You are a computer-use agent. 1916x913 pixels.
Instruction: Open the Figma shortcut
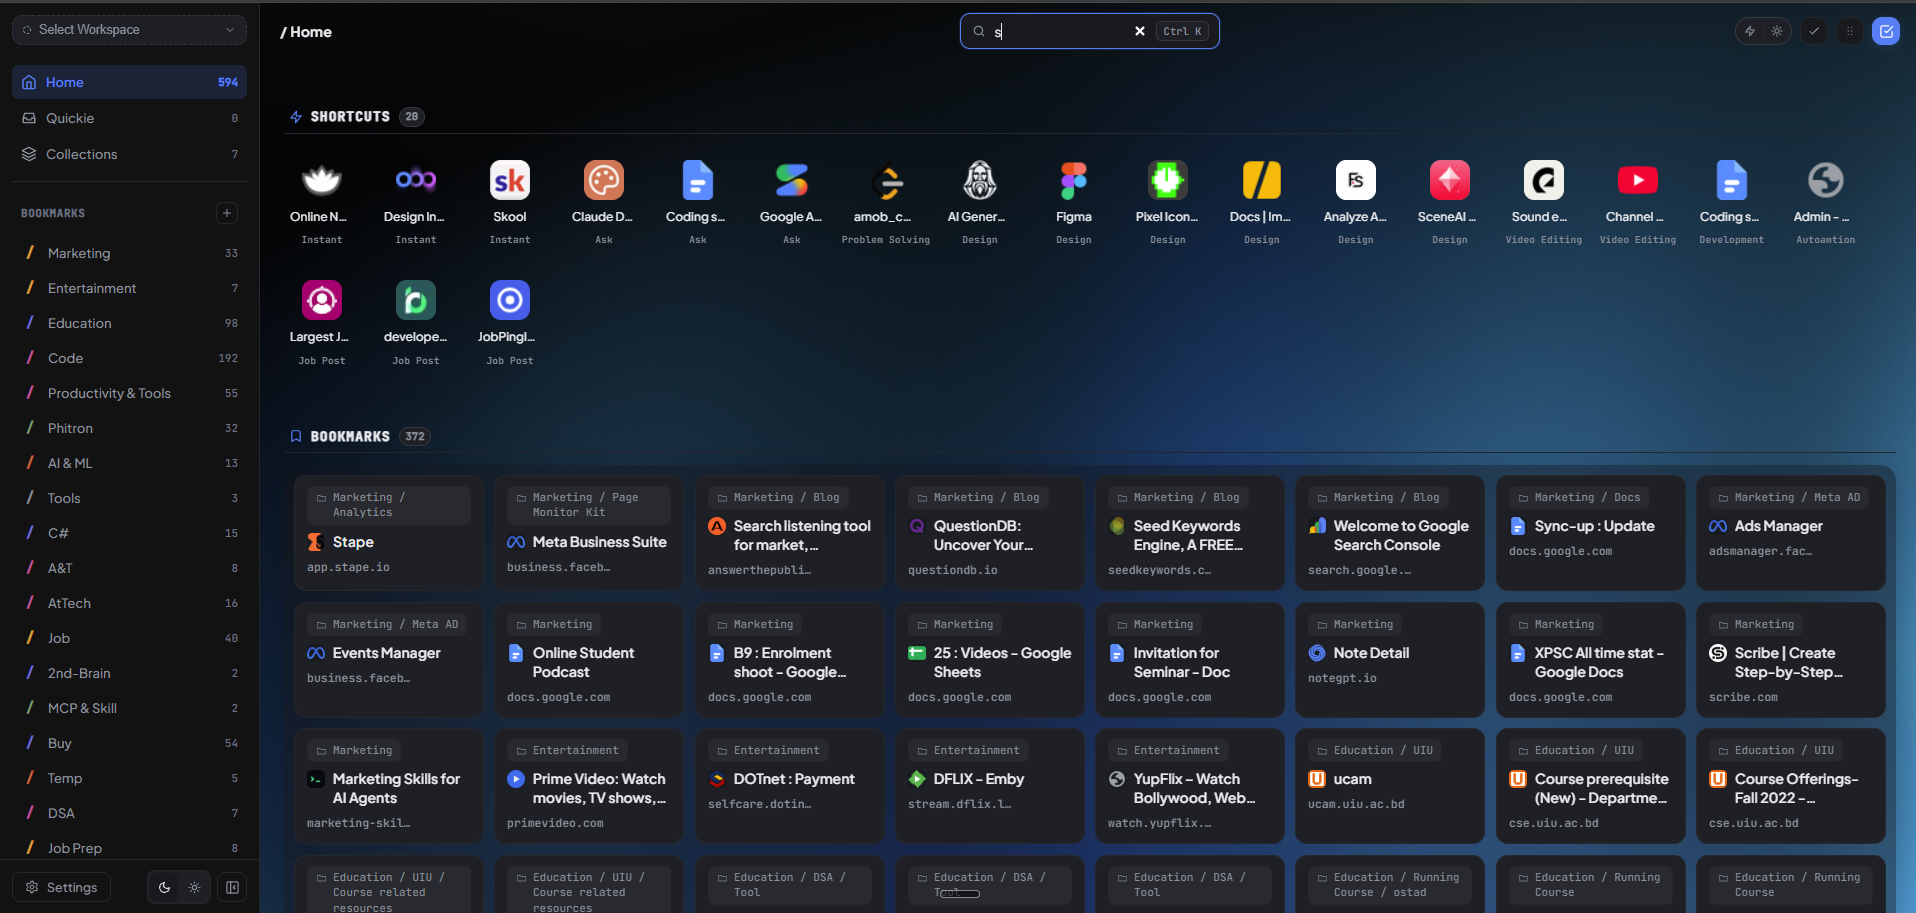(1074, 181)
